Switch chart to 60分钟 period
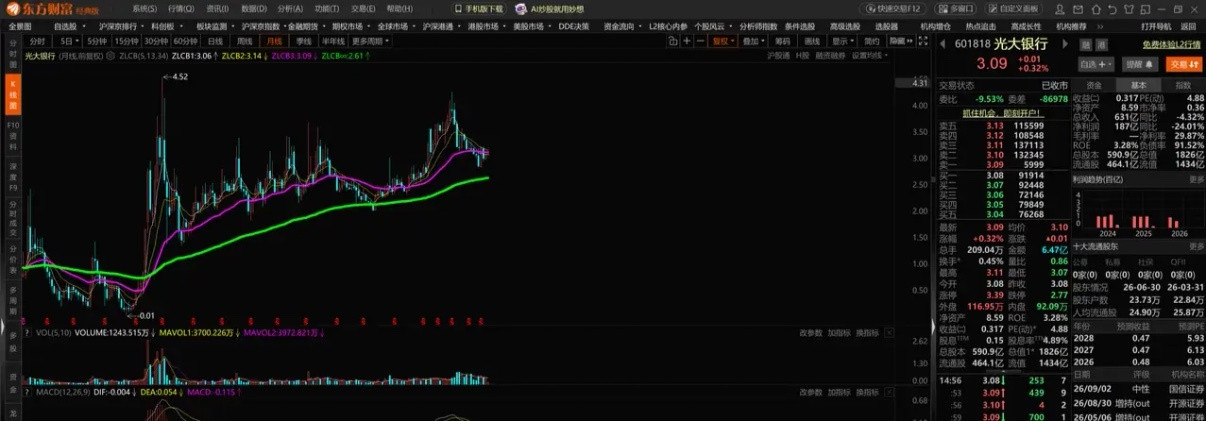 pos(185,41)
